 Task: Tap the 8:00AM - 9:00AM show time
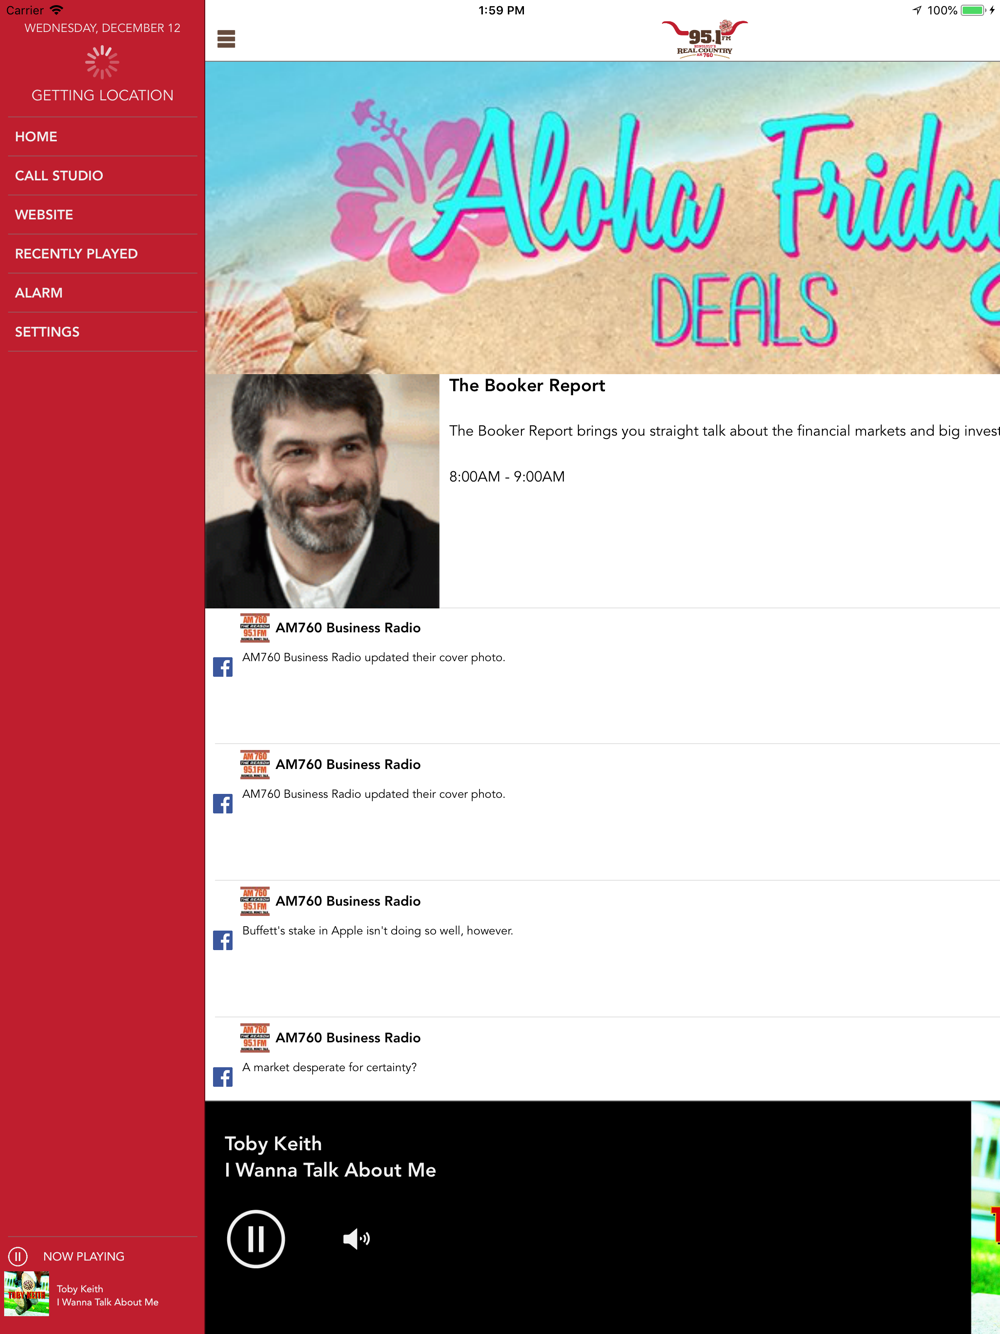pos(507,477)
